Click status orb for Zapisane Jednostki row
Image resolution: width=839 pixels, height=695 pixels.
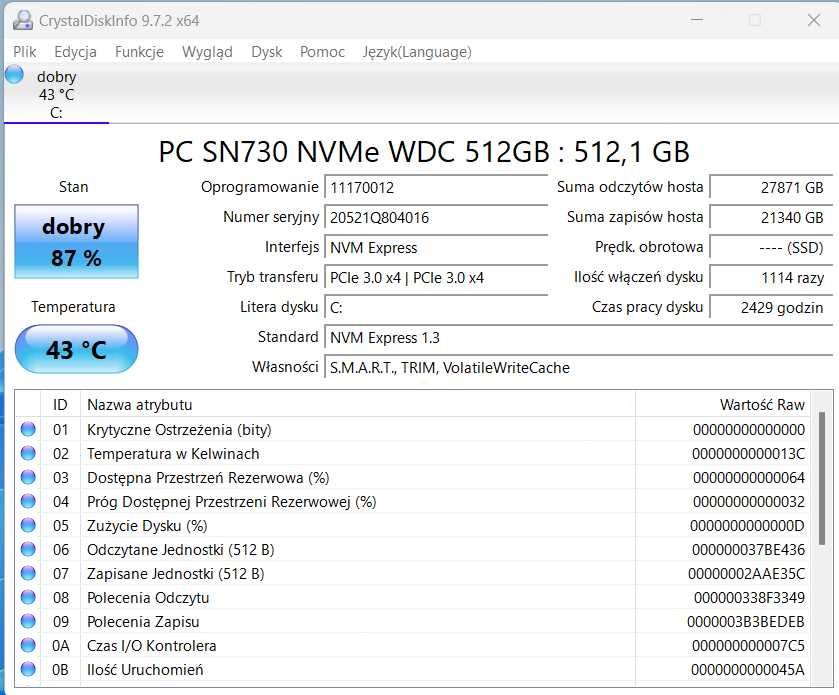pos(28,573)
